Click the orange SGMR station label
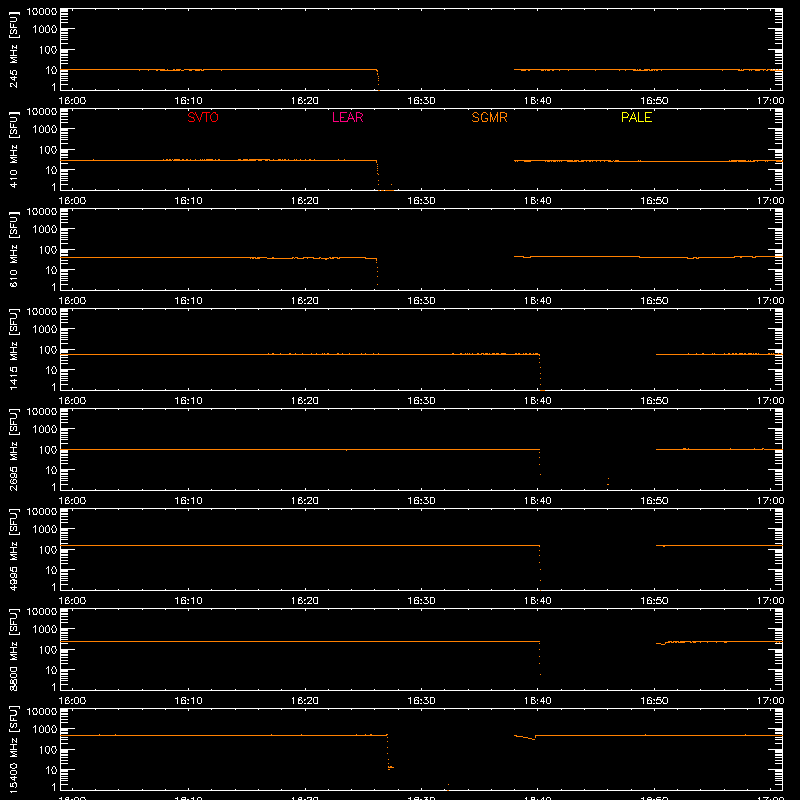Viewport: 800px width, 800px height. 489,117
